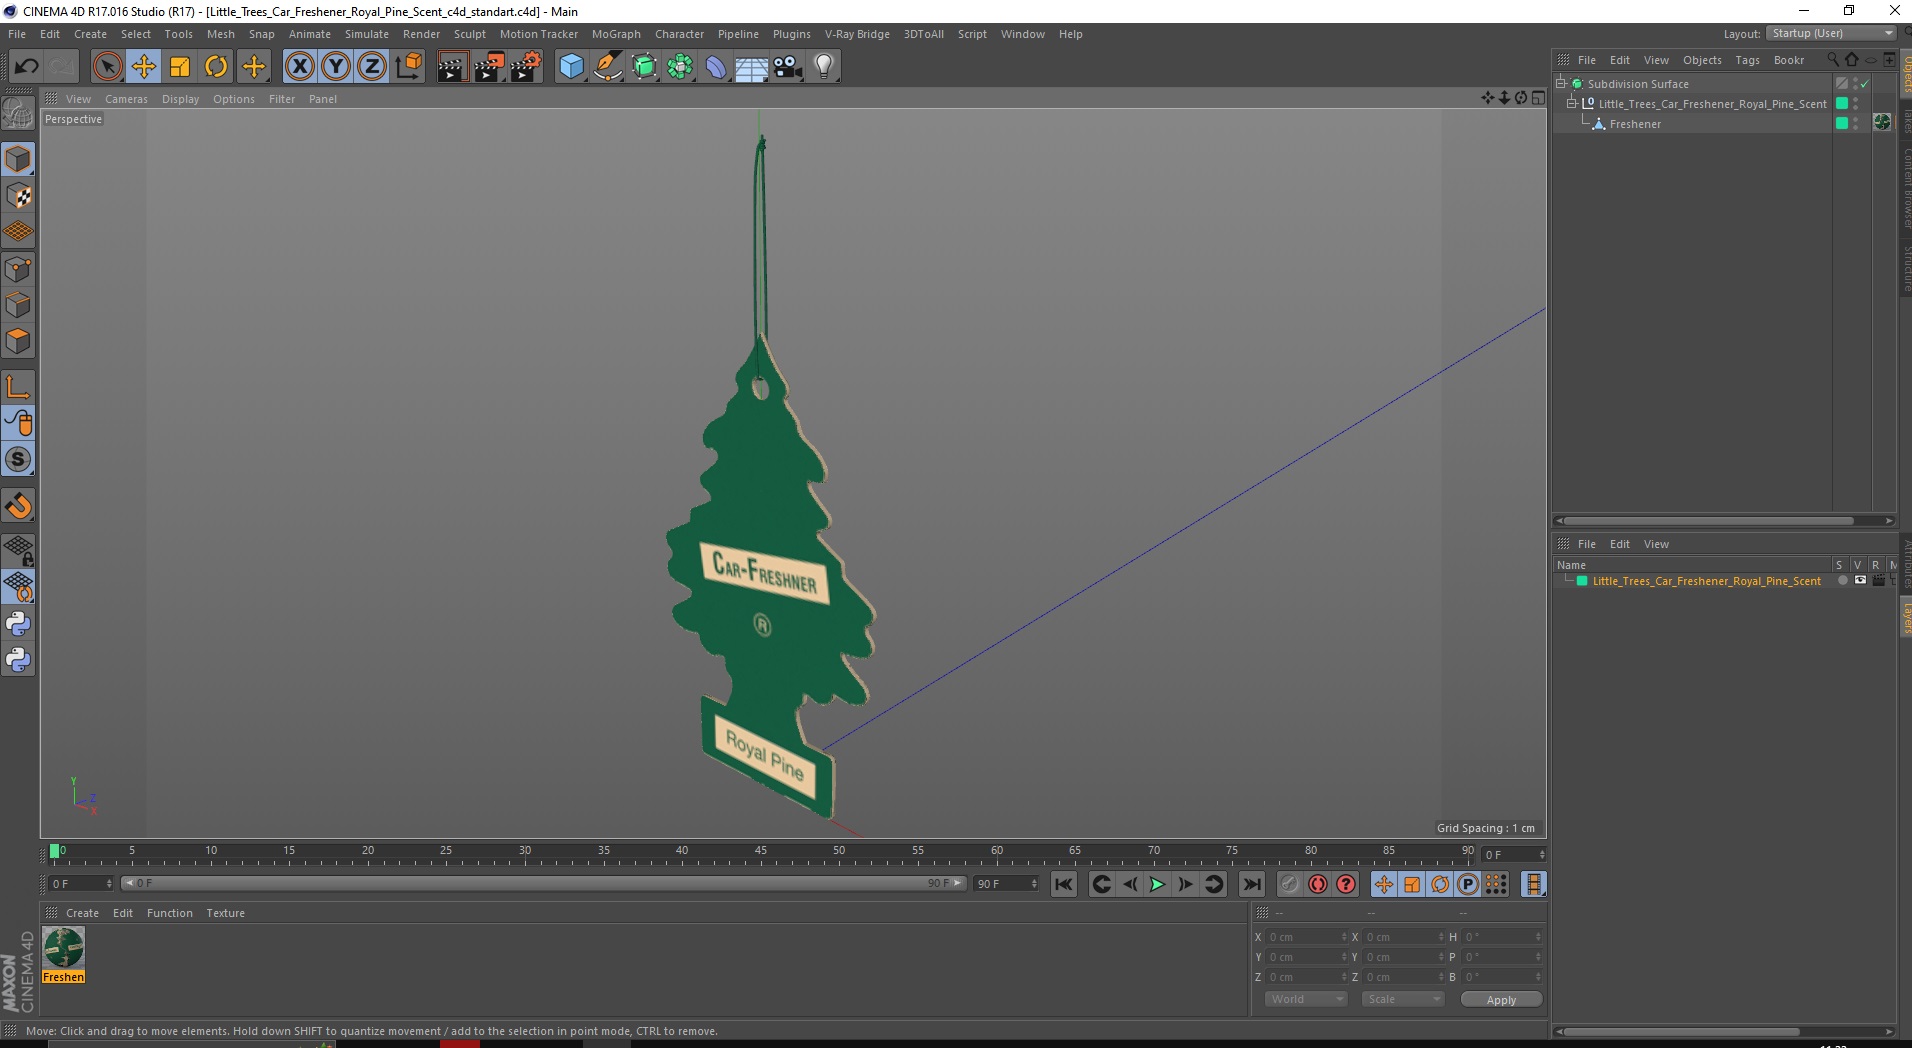Viewport: 1912px width, 1048px height.
Task: Go to end of animation
Action: 1251,884
